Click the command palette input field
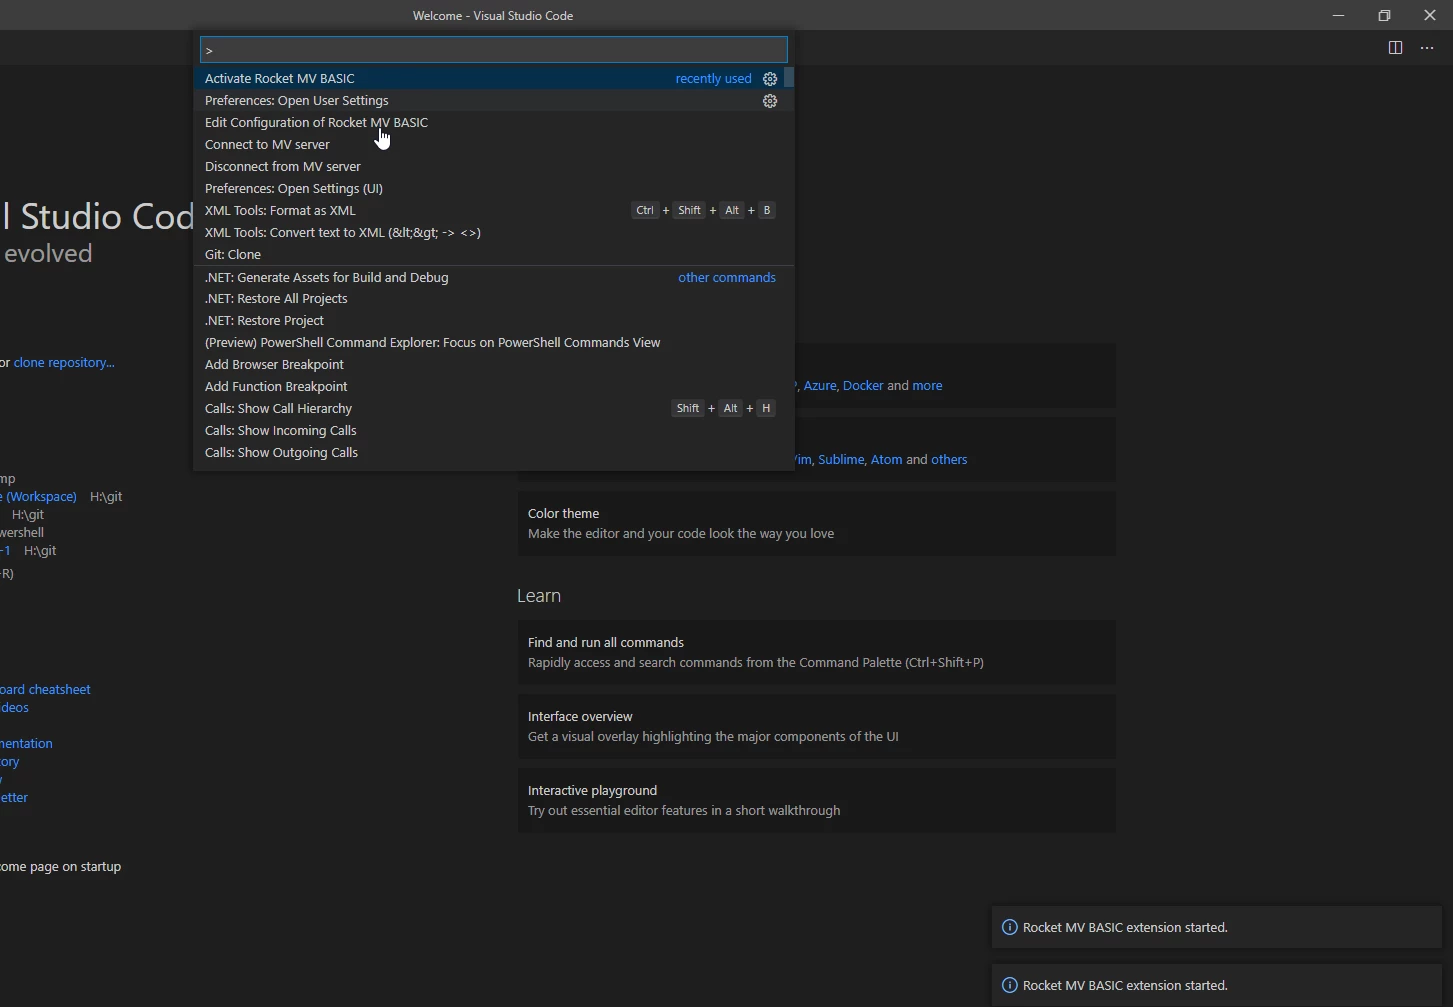This screenshot has width=1453, height=1007. tap(494, 50)
